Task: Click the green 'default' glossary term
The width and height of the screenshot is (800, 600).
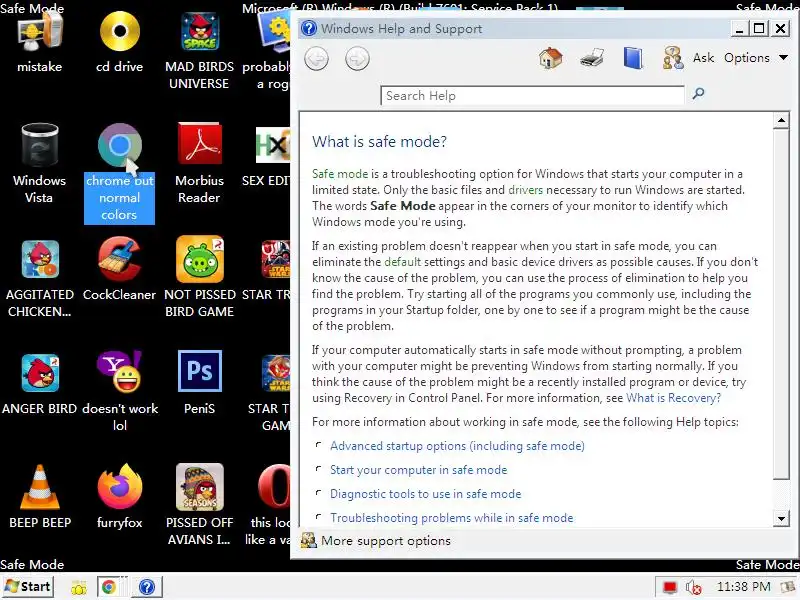Action: tap(403, 262)
